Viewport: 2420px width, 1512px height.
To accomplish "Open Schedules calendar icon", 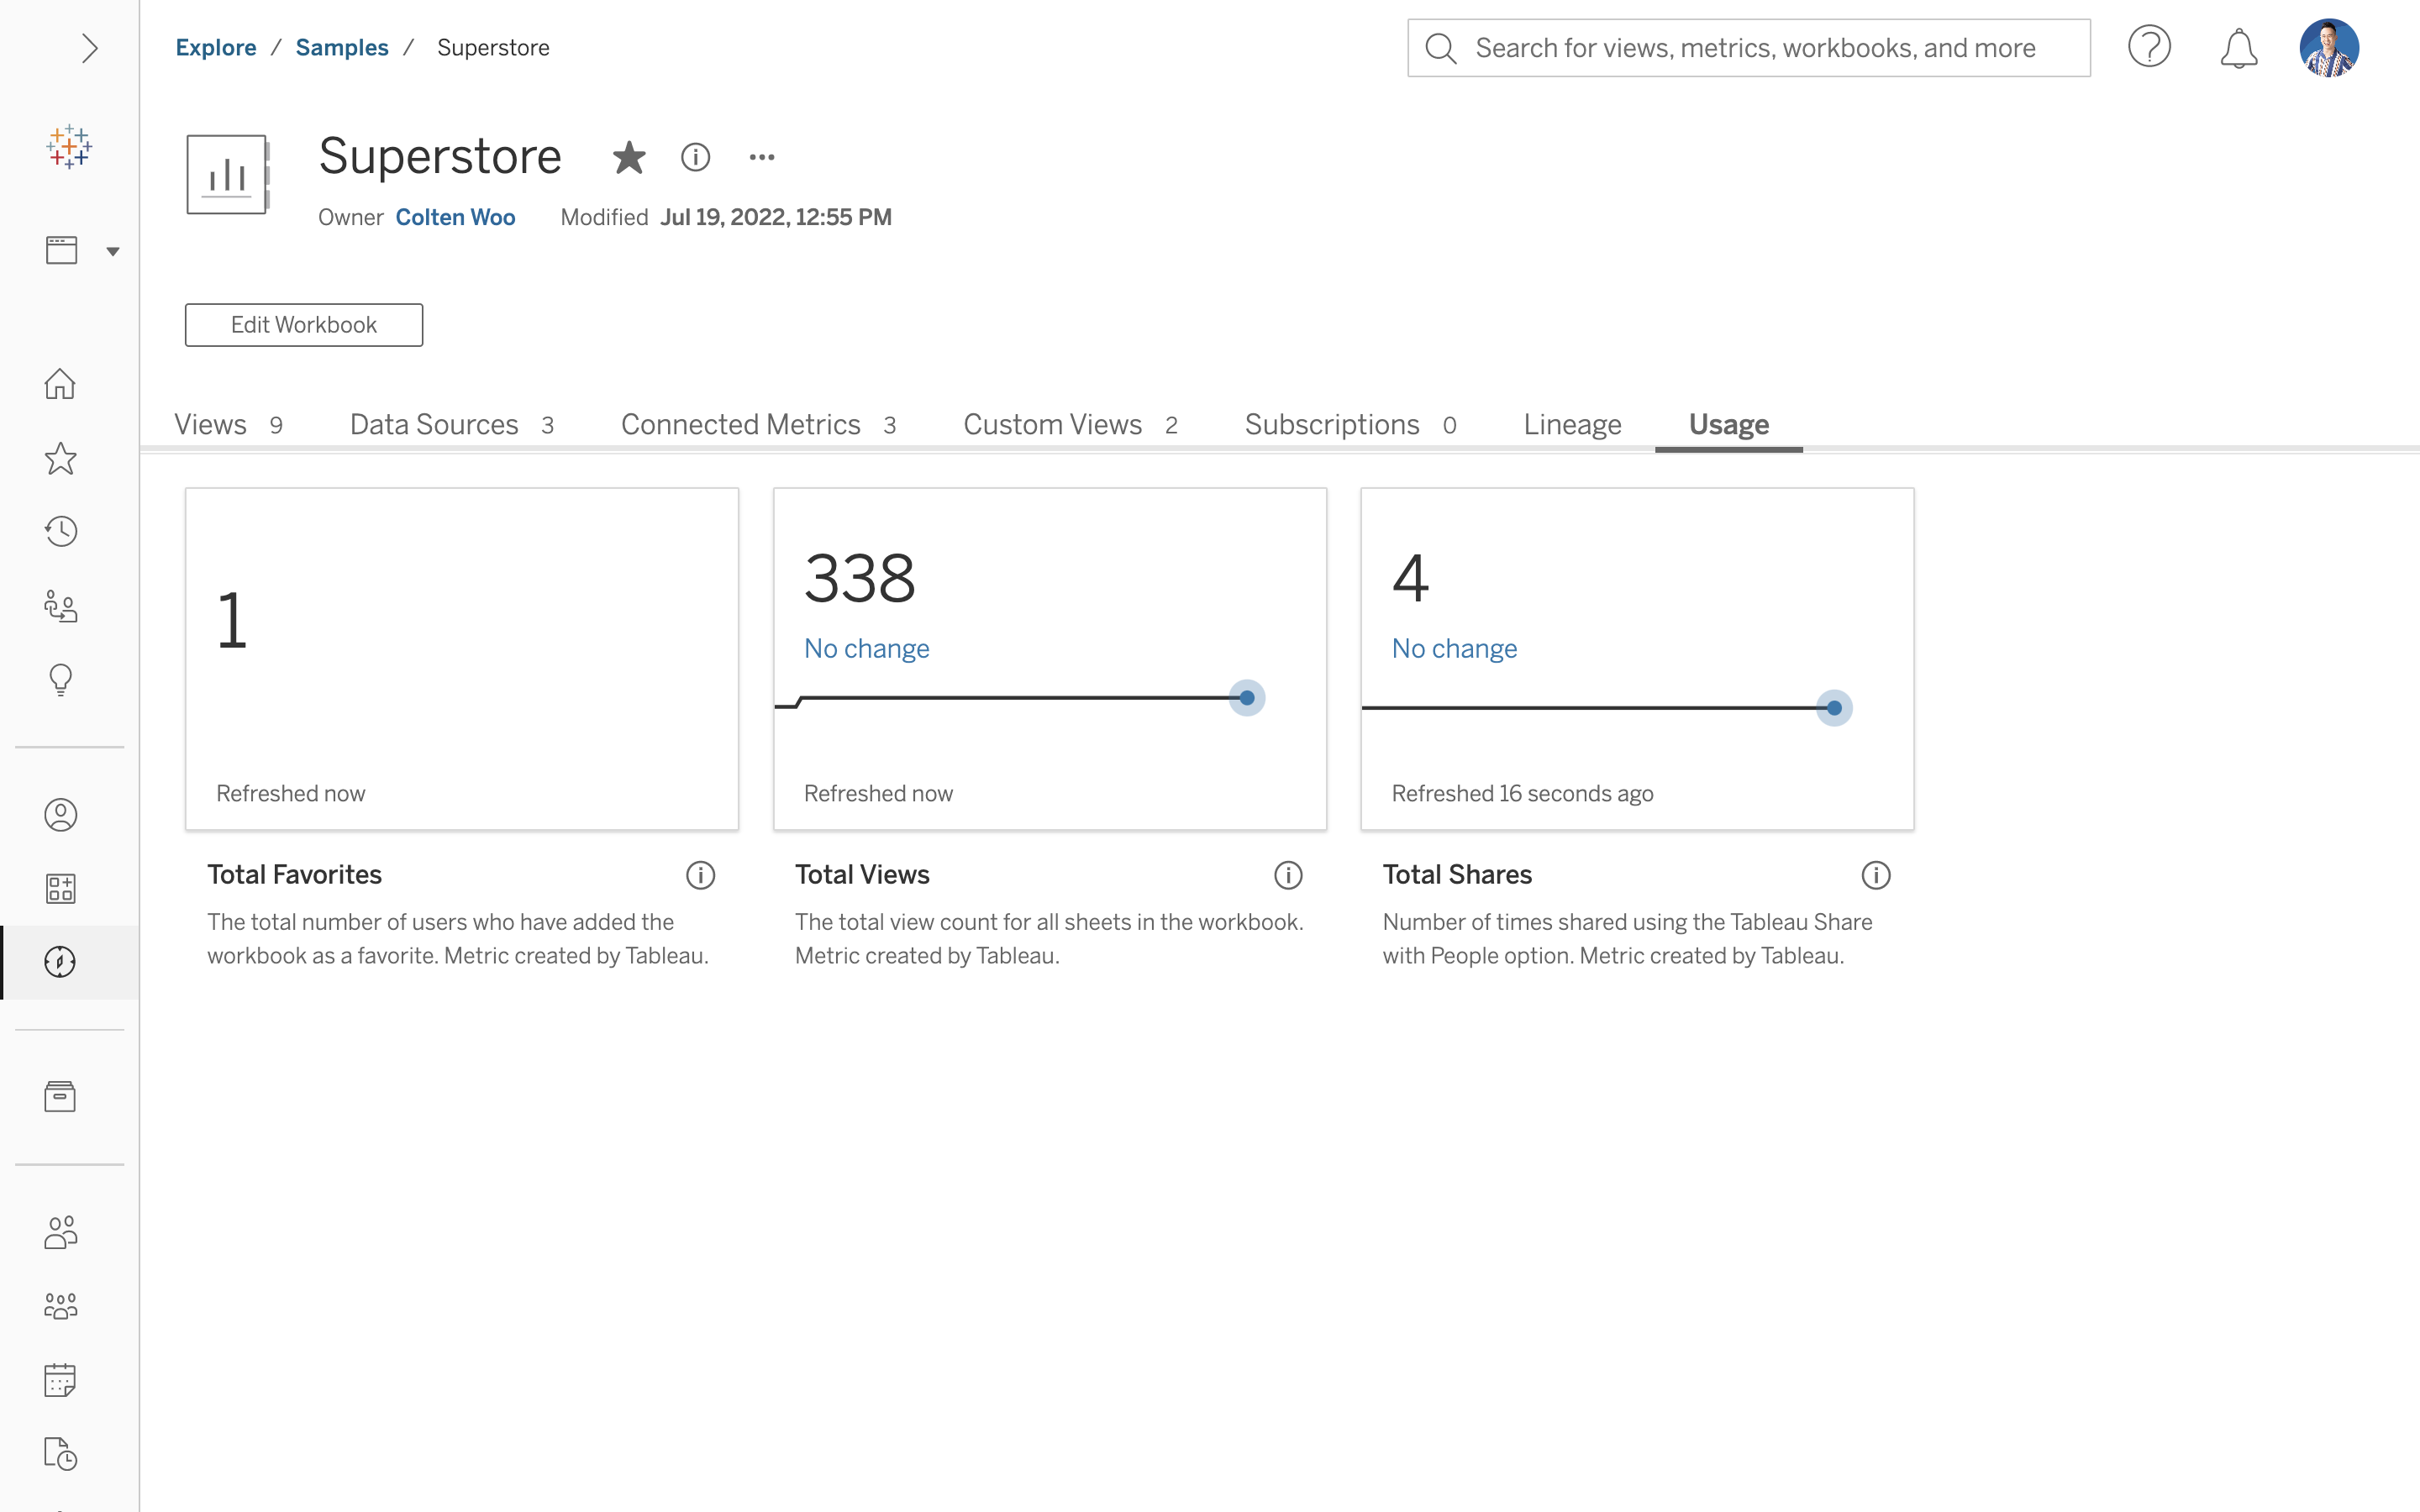I will coord(60,1380).
